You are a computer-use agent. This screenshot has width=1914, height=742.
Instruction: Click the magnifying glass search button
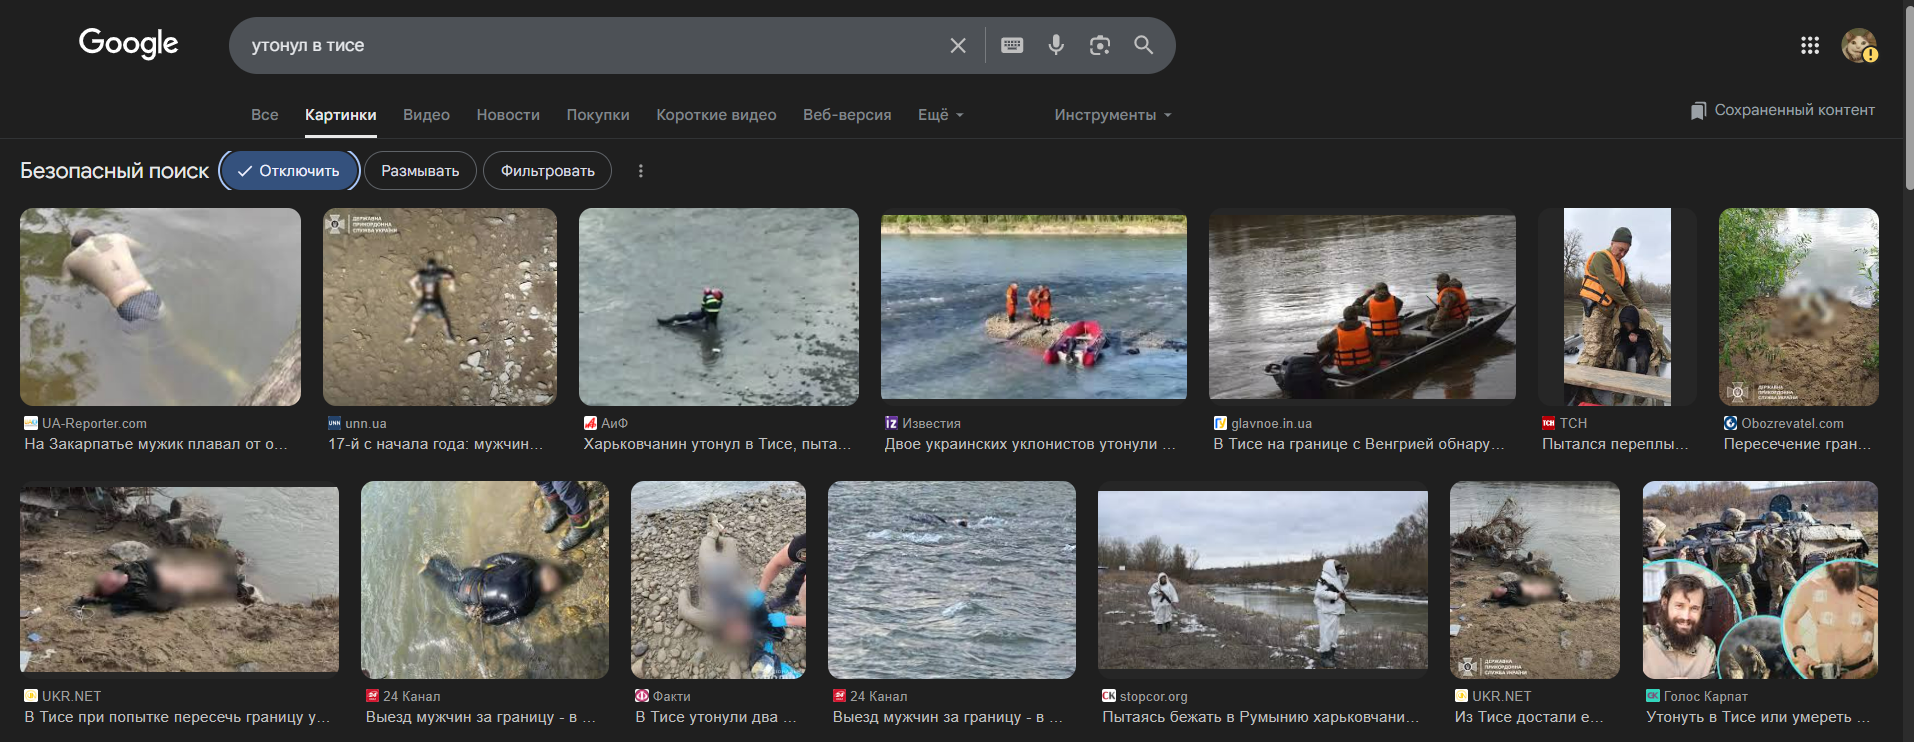pos(1143,45)
